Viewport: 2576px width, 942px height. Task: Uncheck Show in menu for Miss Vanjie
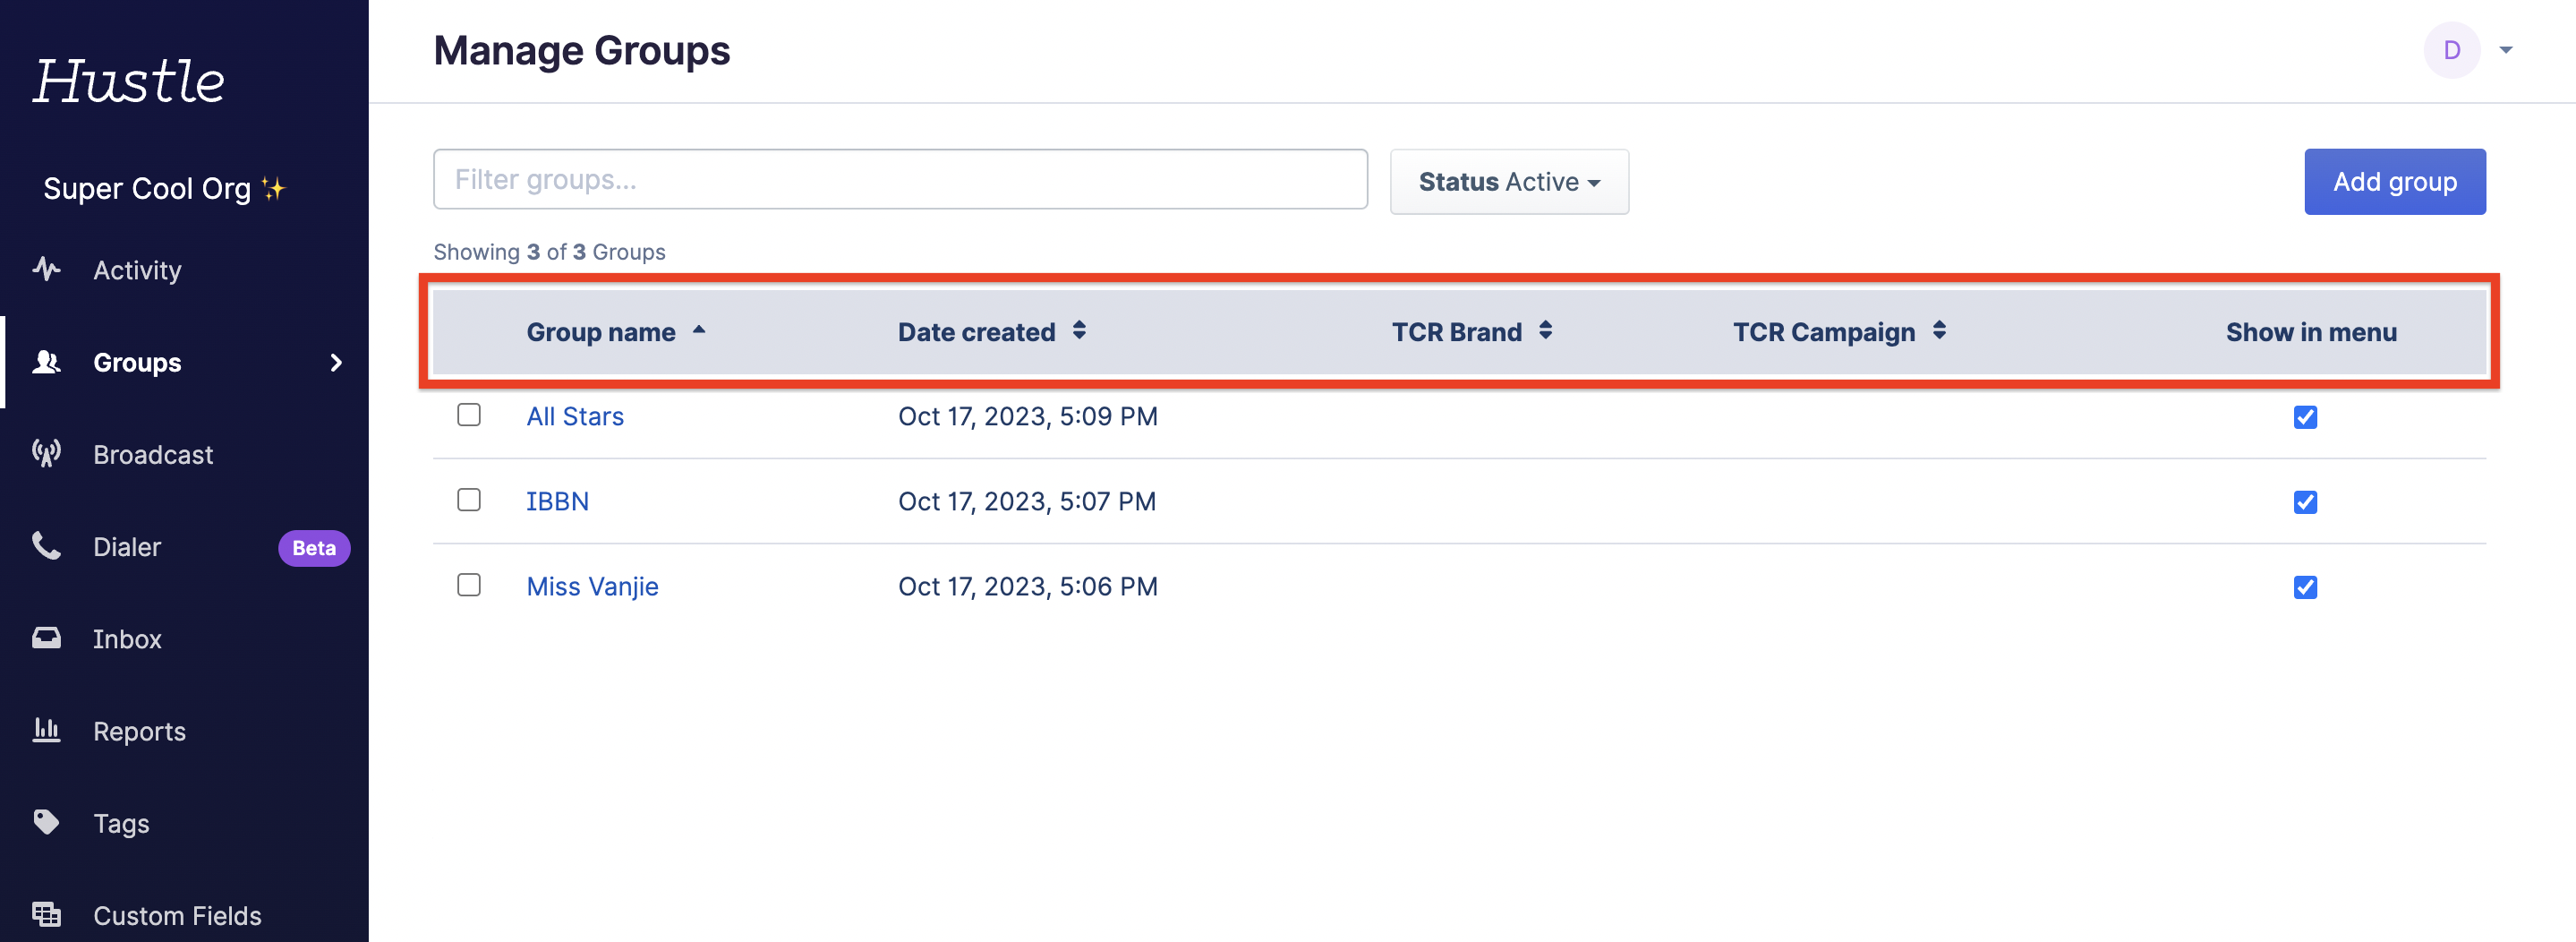tap(2305, 587)
